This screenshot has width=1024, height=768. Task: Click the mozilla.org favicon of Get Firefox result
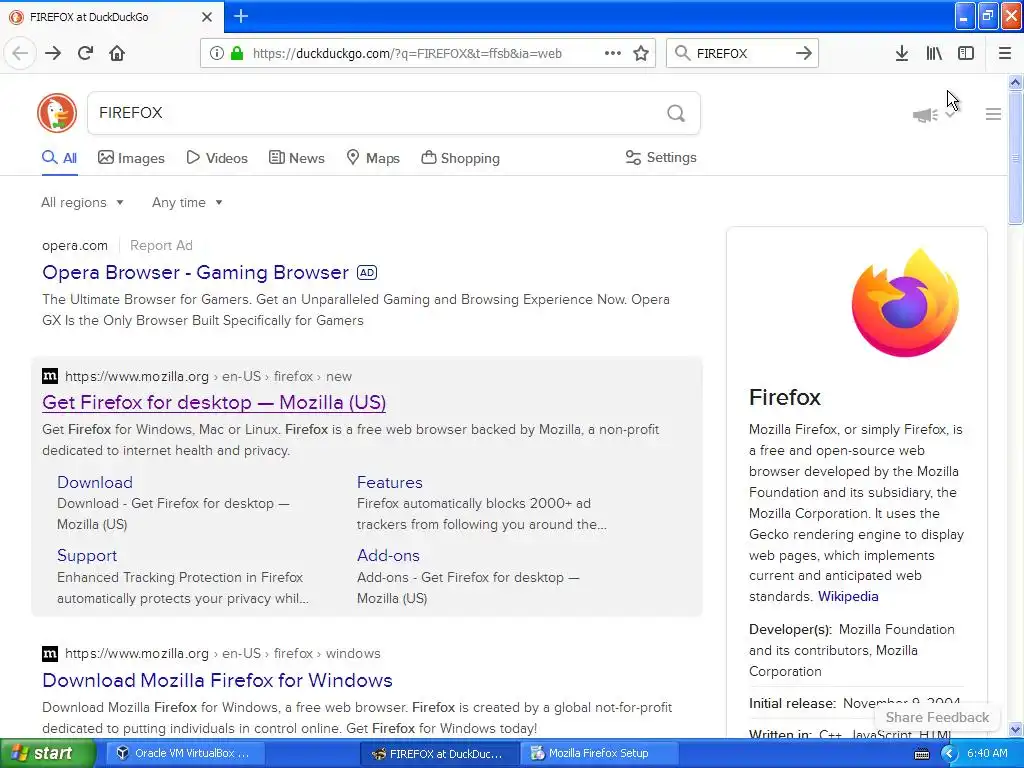tap(50, 376)
